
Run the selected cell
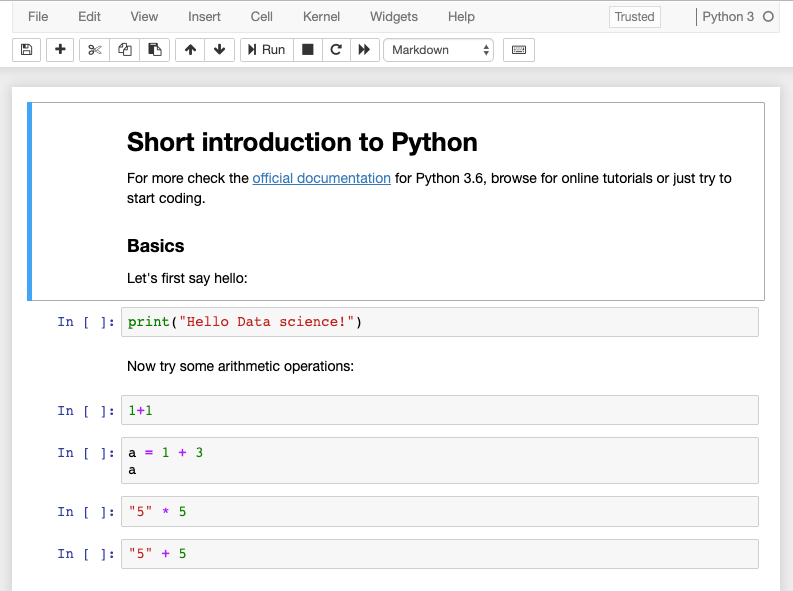tap(267, 50)
